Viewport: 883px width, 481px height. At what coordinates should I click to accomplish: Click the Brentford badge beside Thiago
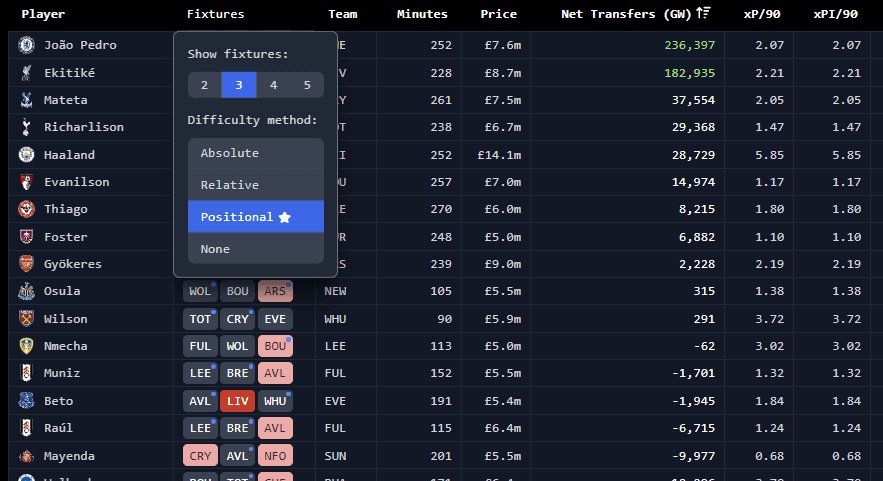pyautogui.click(x=26, y=209)
